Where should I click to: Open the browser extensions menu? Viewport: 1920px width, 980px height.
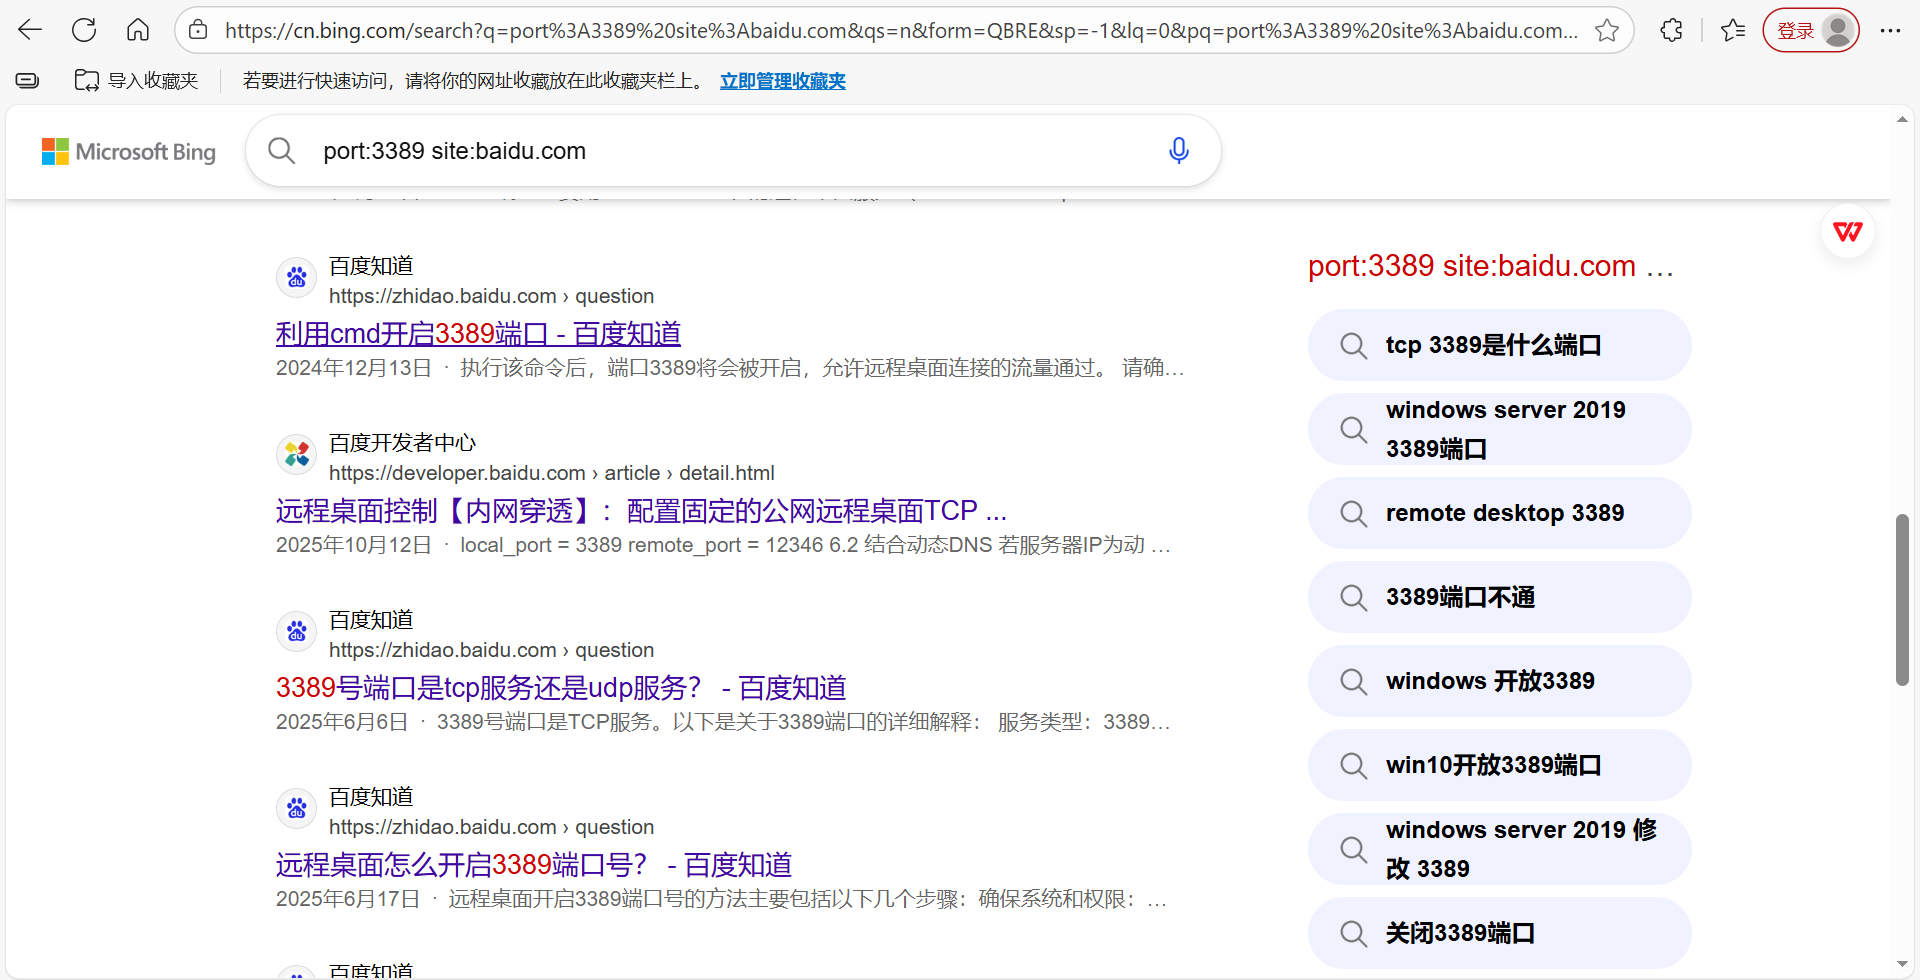pyautogui.click(x=1671, y=30)
